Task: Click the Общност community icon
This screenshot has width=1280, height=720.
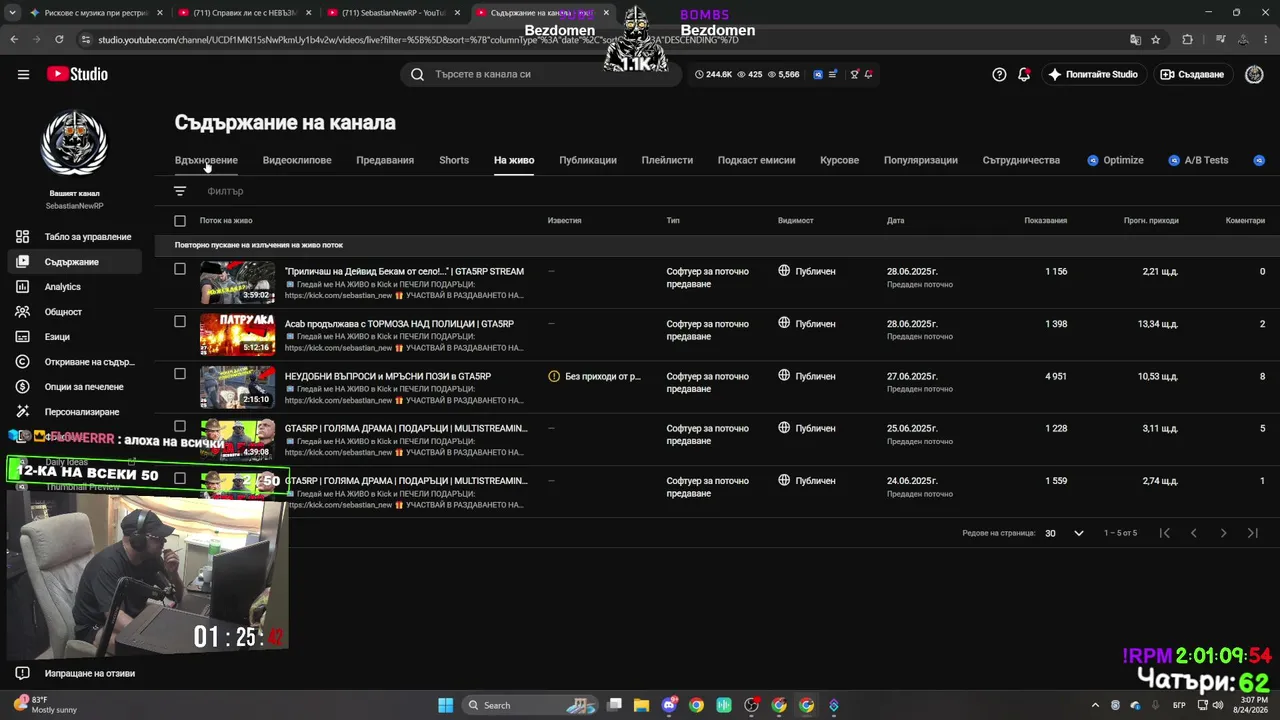Action: tap(22, 312)
